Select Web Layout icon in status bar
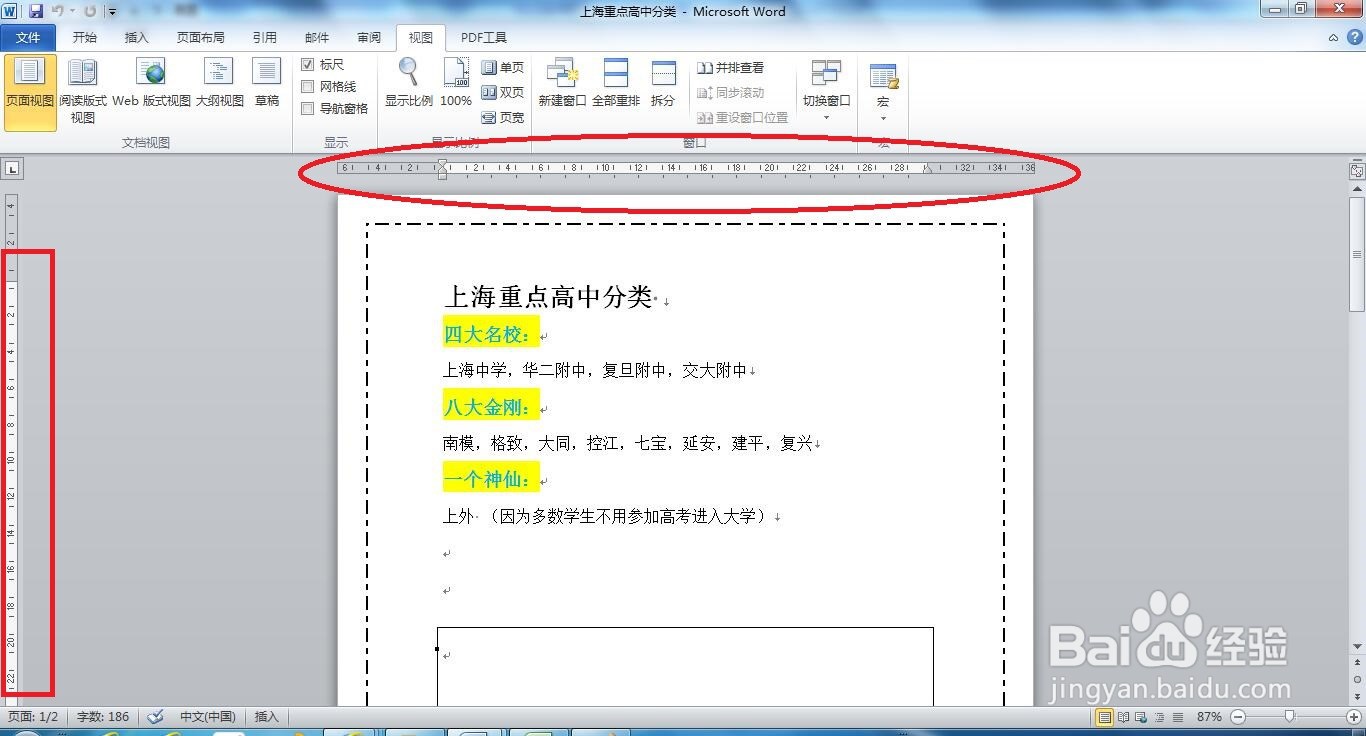This screenshot has width=1366, height=736. (1142, 716)
